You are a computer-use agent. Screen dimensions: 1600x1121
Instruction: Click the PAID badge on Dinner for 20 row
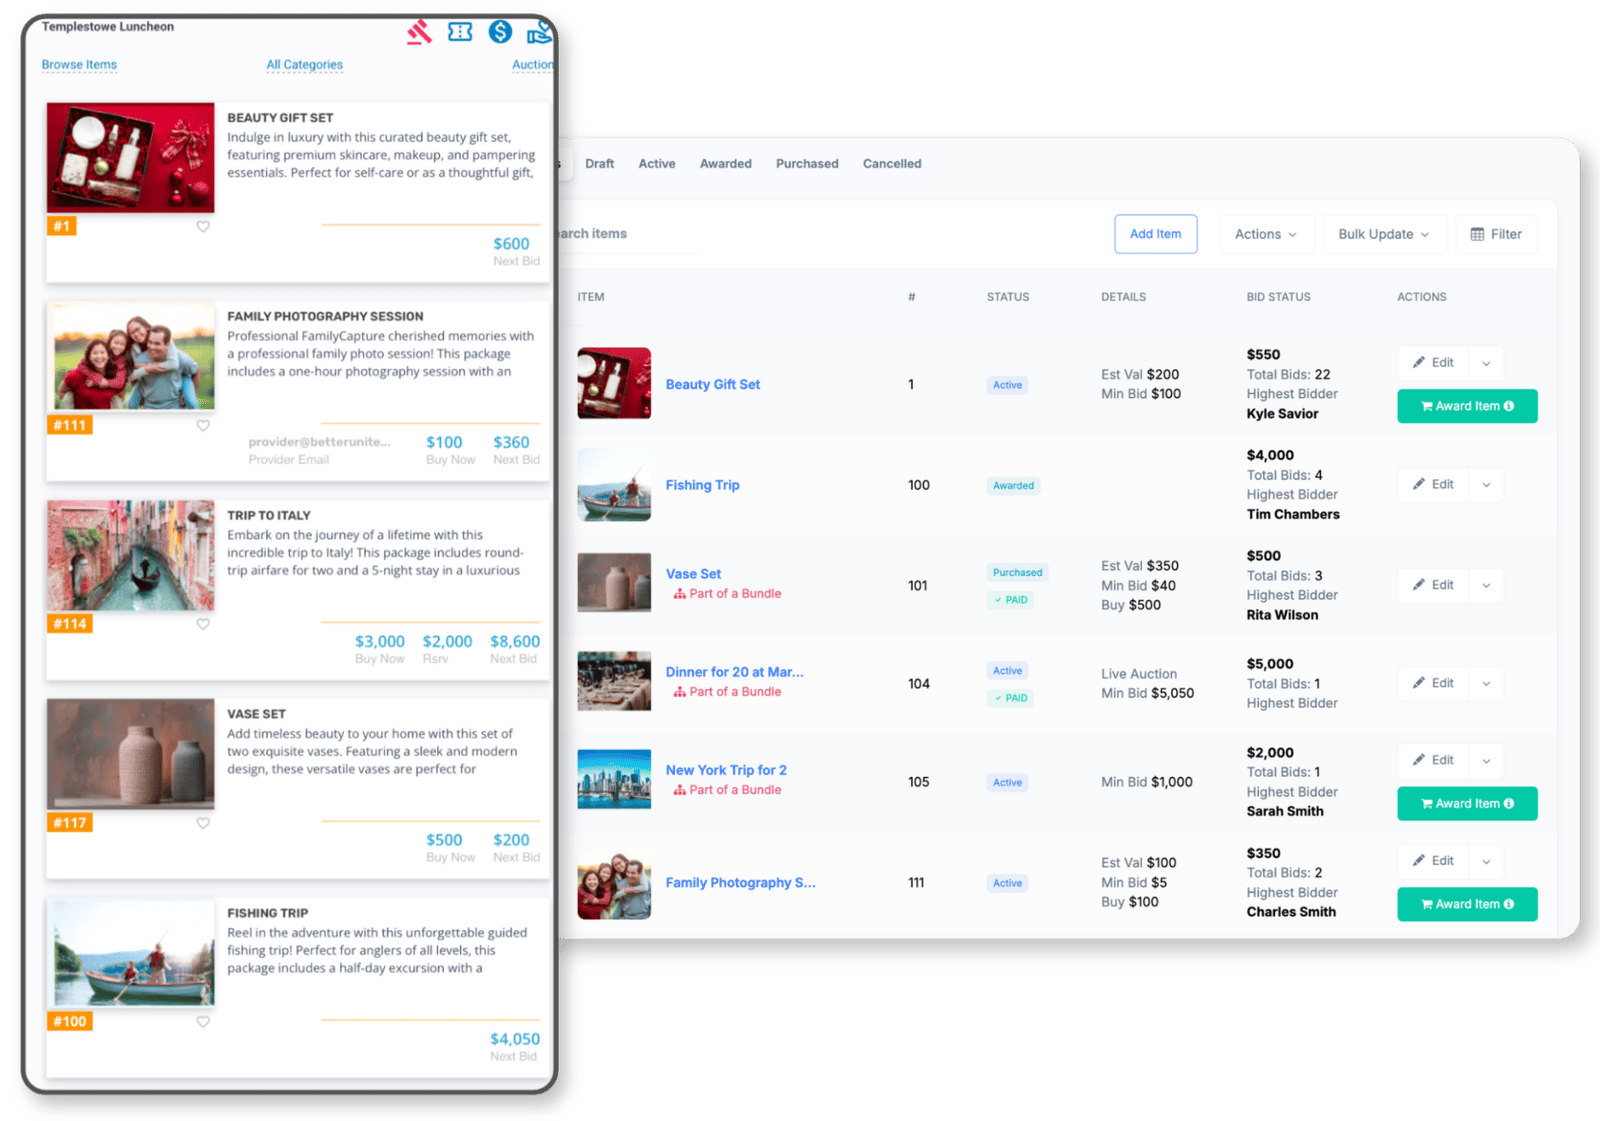coord(1011,698)
